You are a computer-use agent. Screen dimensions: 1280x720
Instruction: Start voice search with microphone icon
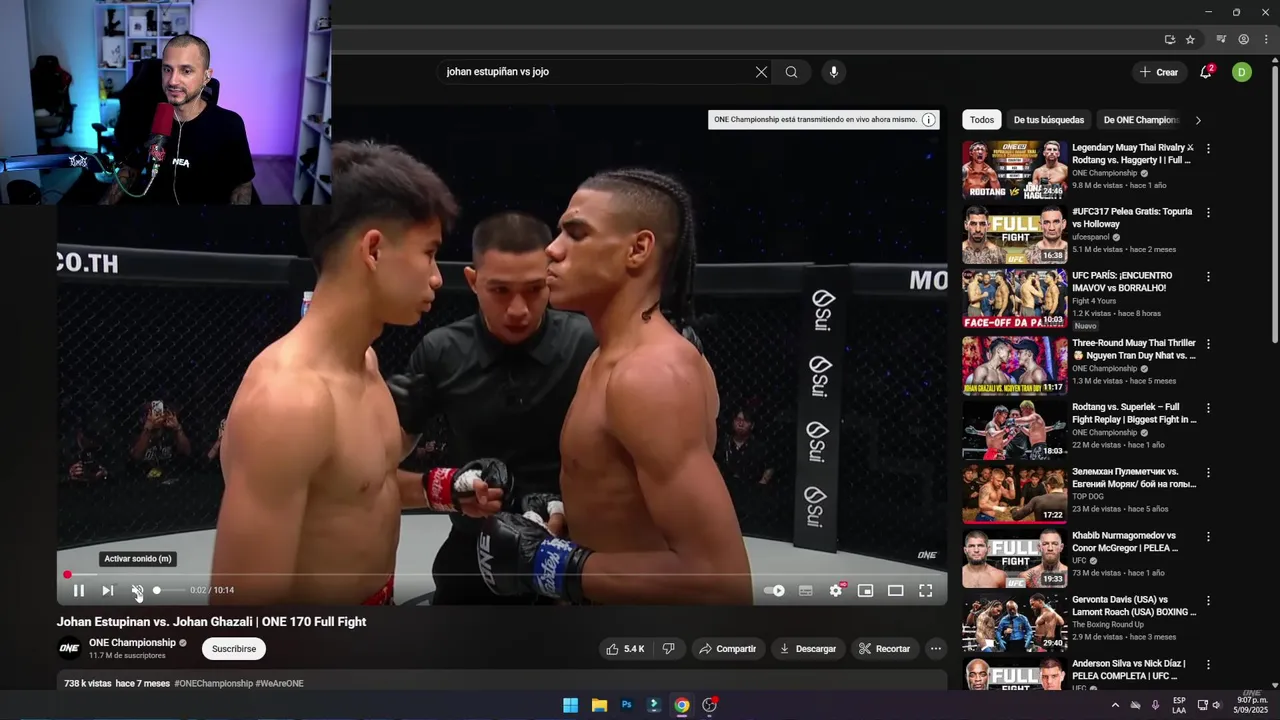point(833,72)
